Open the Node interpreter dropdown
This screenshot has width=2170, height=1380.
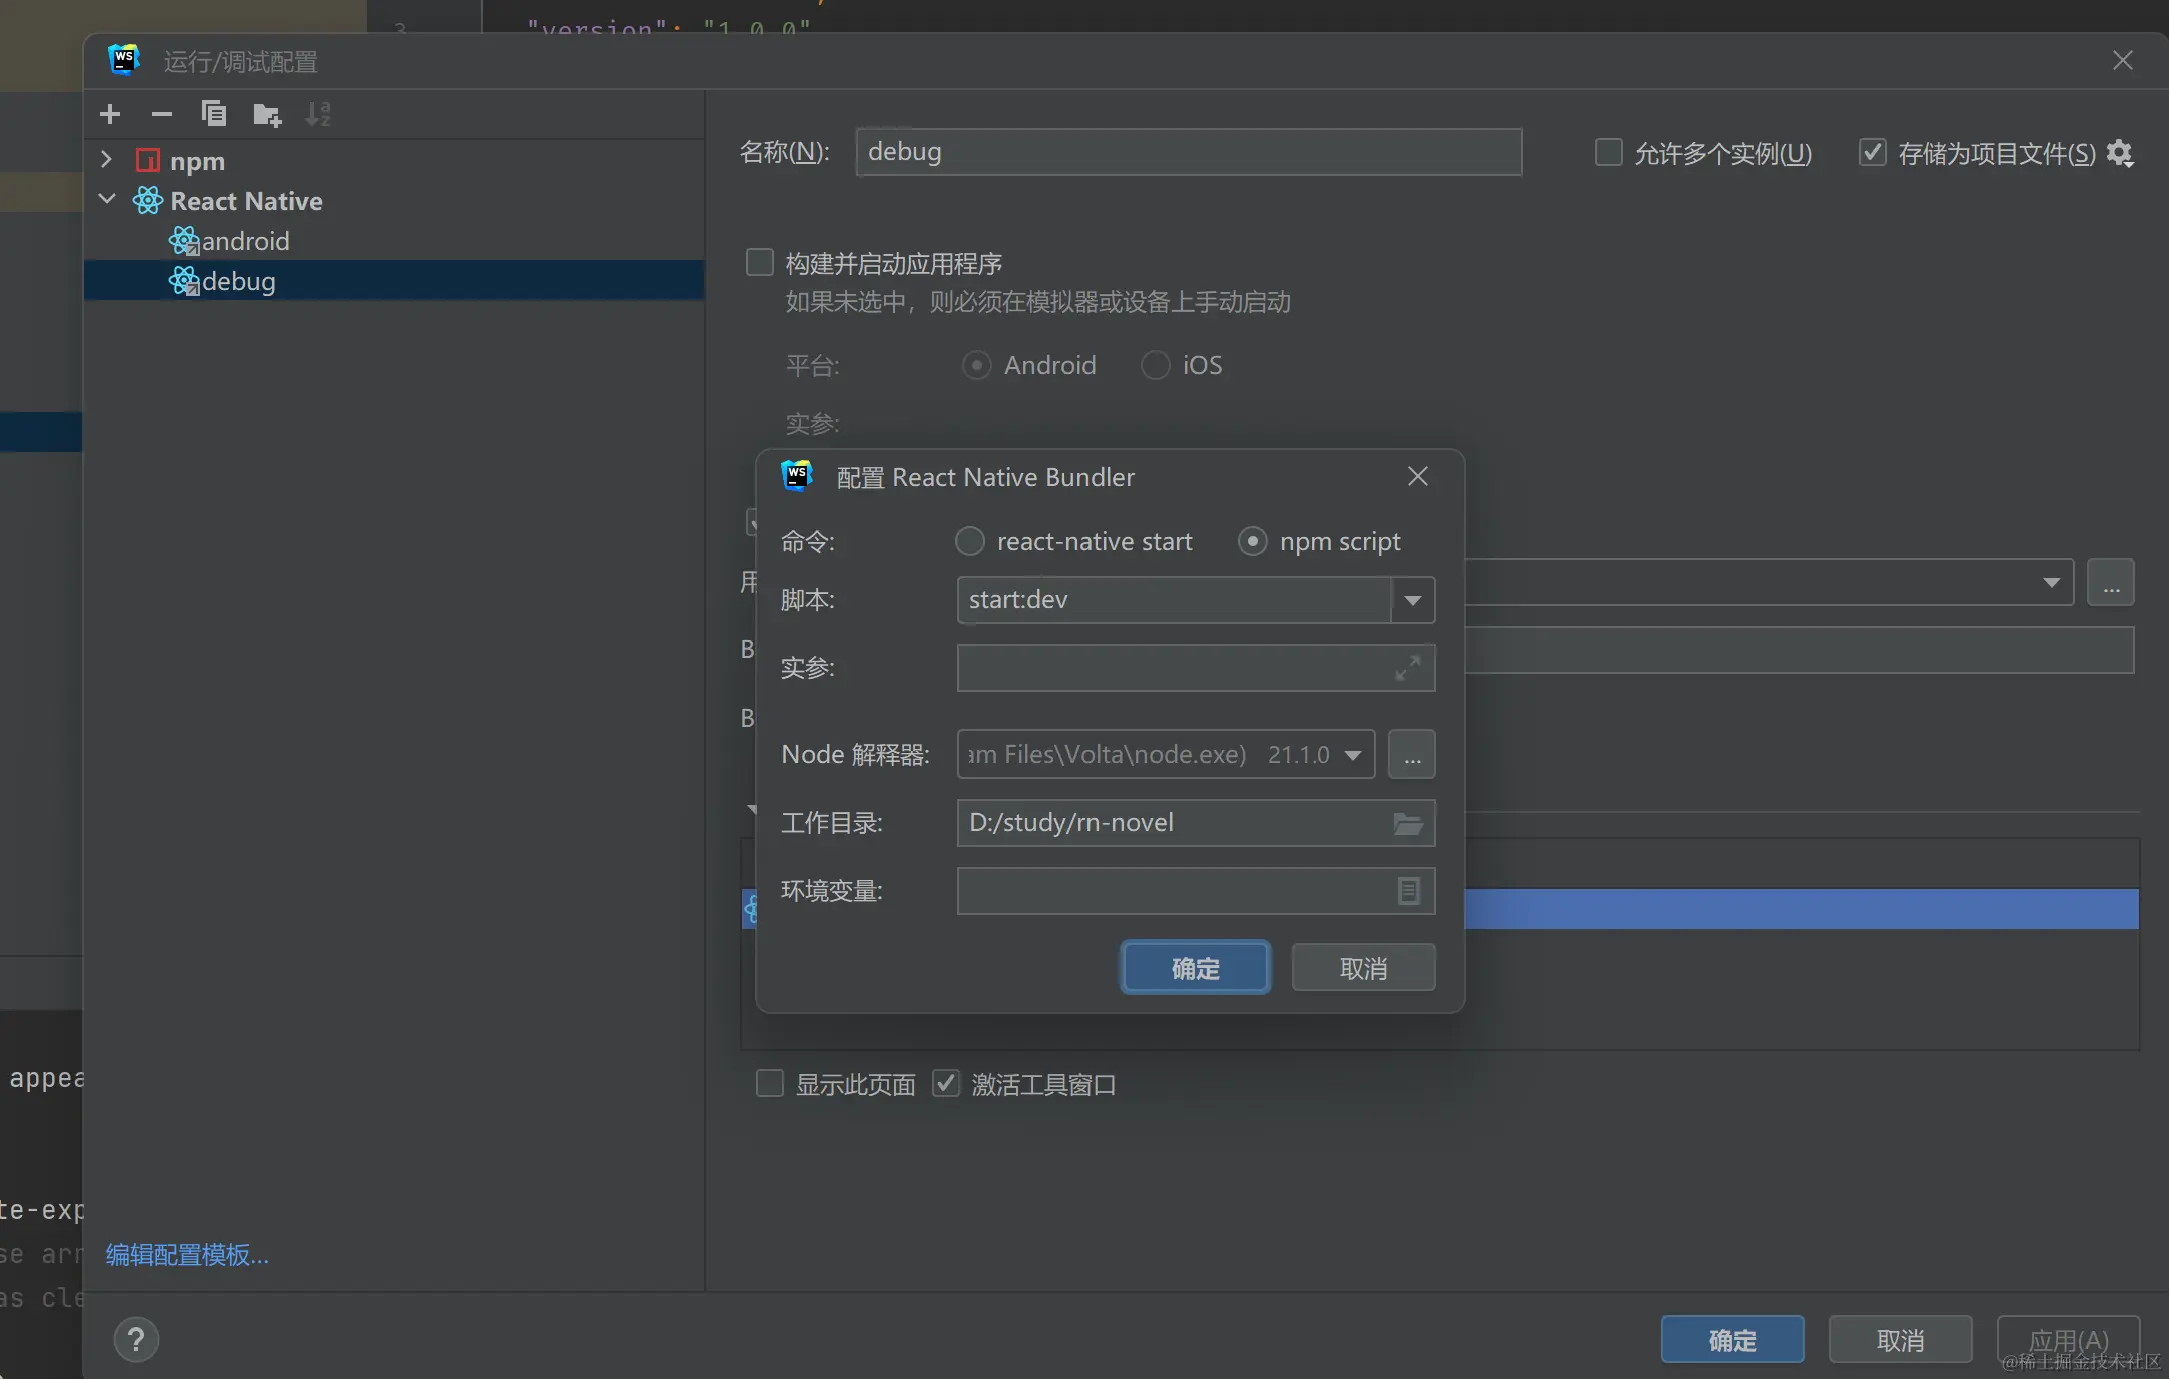1352,754
